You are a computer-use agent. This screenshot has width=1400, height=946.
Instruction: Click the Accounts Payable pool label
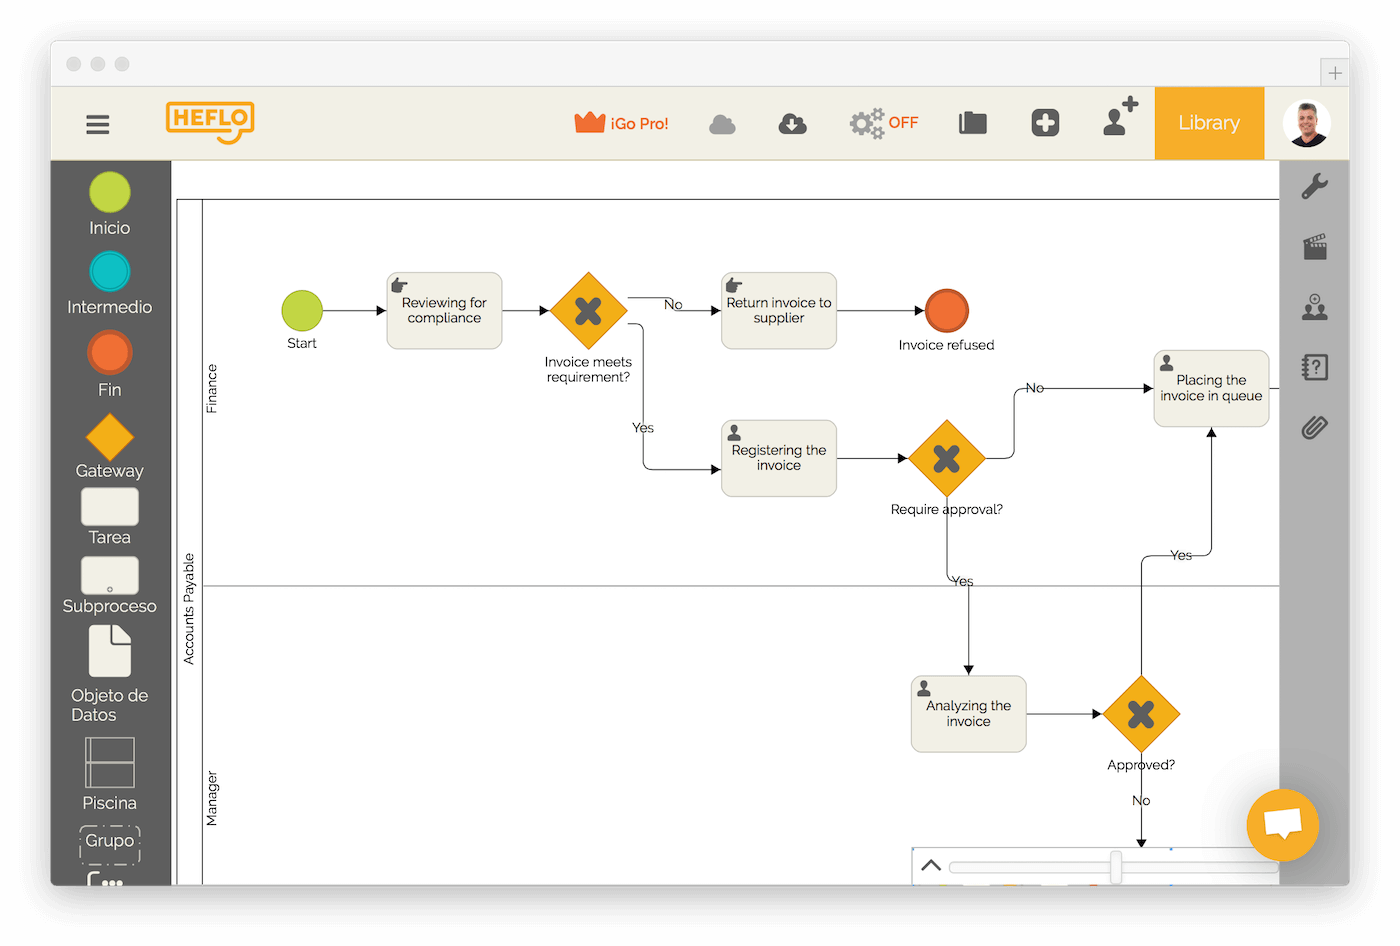tap(189, 609)
